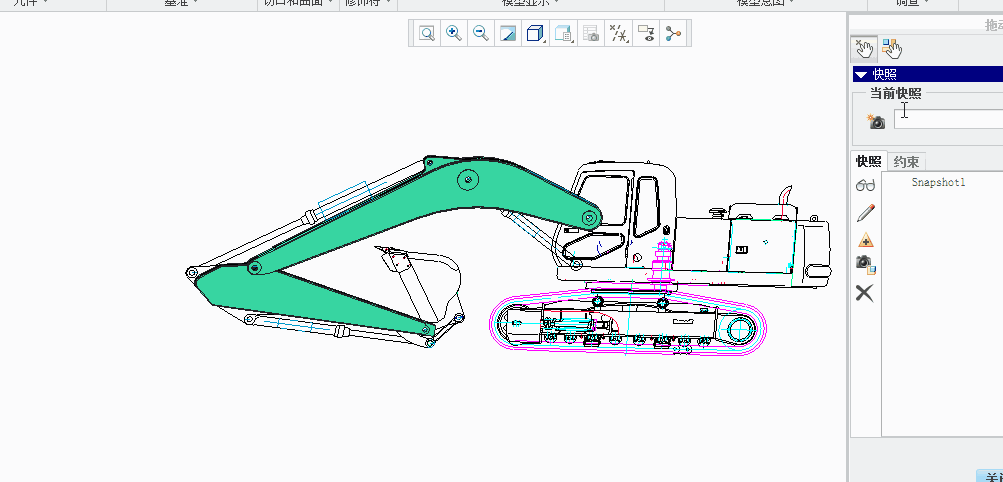Display selected snapshot with the glasses icon
This screenshot has height=482, width=1003.
click(x=866, y=186)
